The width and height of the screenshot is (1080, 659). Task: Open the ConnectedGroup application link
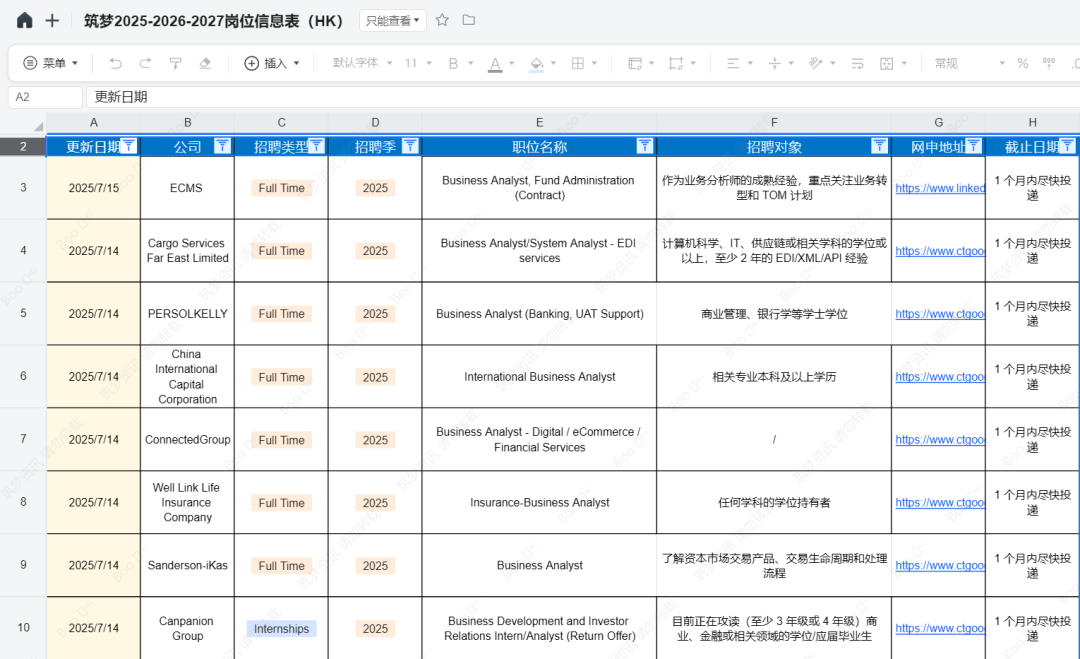[940, 439]
